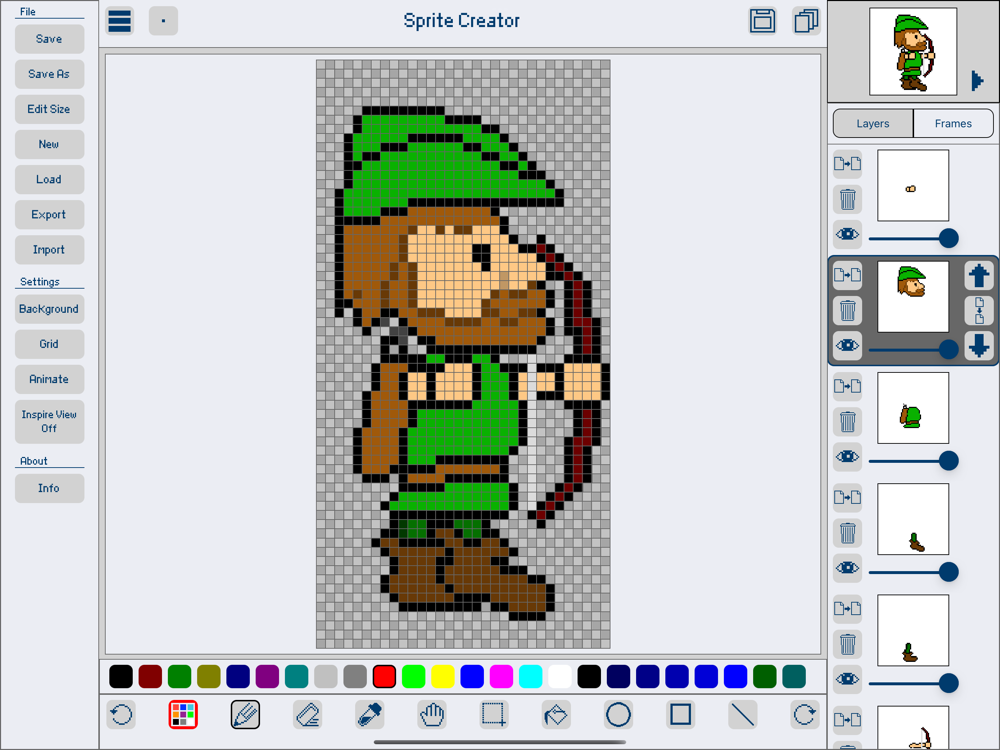Move selected head layer up
Screen dimensions: 1000x750
pos(979,276)
